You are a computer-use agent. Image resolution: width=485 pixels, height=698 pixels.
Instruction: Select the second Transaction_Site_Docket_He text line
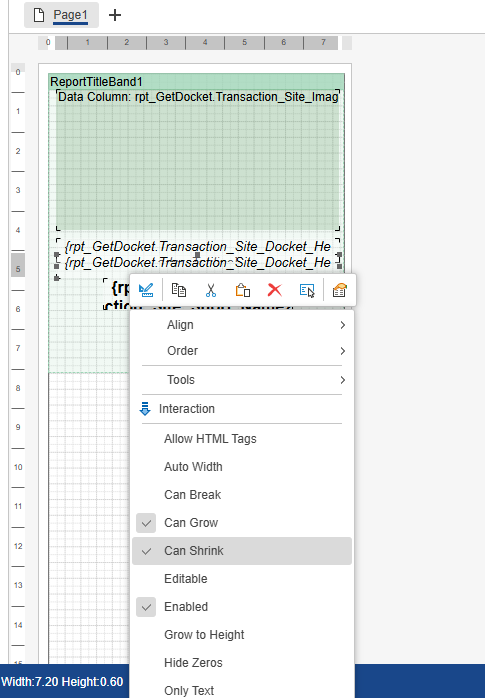coord(198,263)
